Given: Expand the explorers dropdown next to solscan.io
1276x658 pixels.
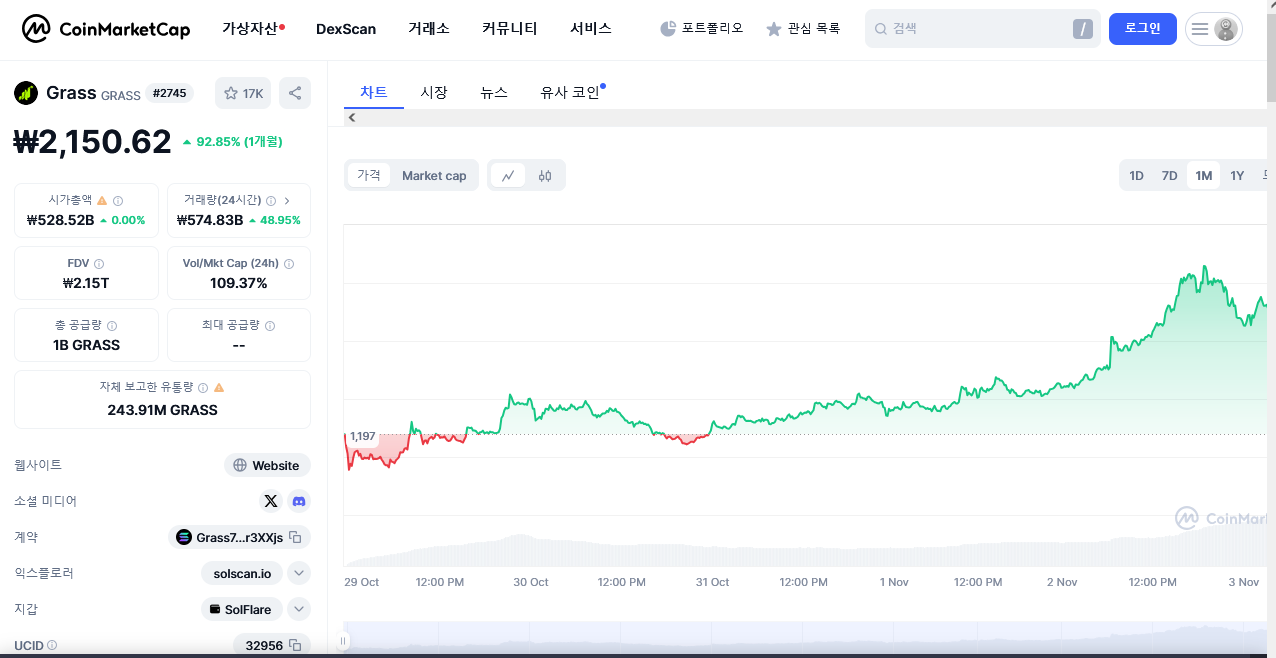Looking at the screenshot, I should click(x=299, y=573).
